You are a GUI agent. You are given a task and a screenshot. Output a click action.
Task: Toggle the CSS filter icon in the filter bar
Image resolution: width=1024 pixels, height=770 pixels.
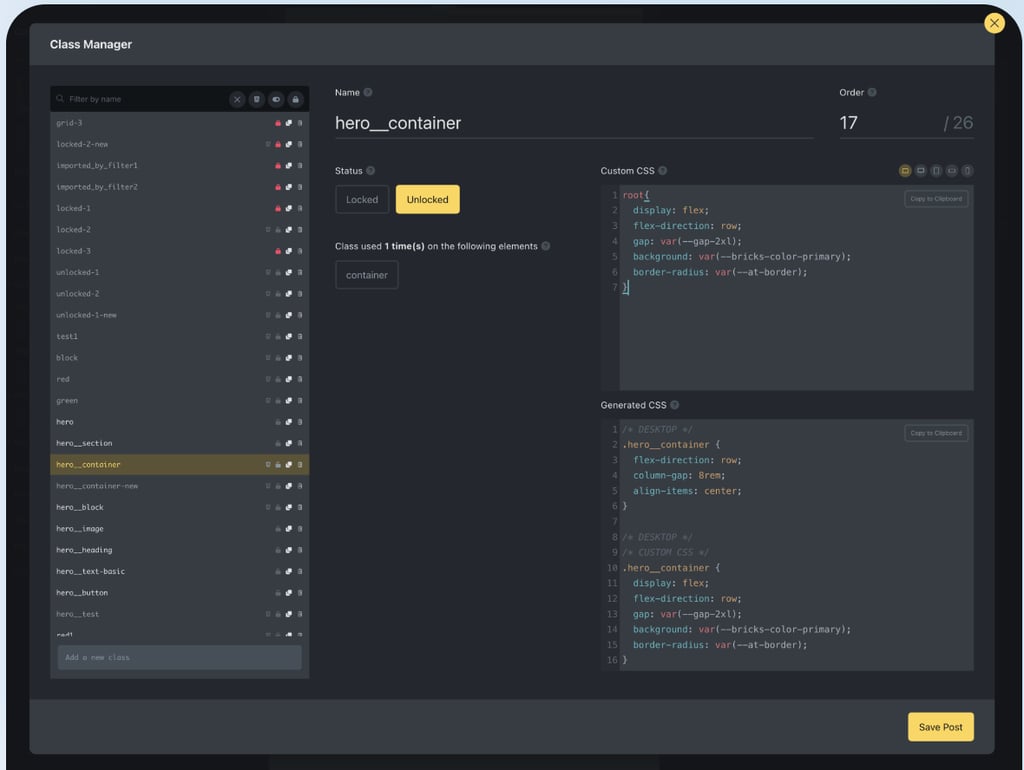257,99
